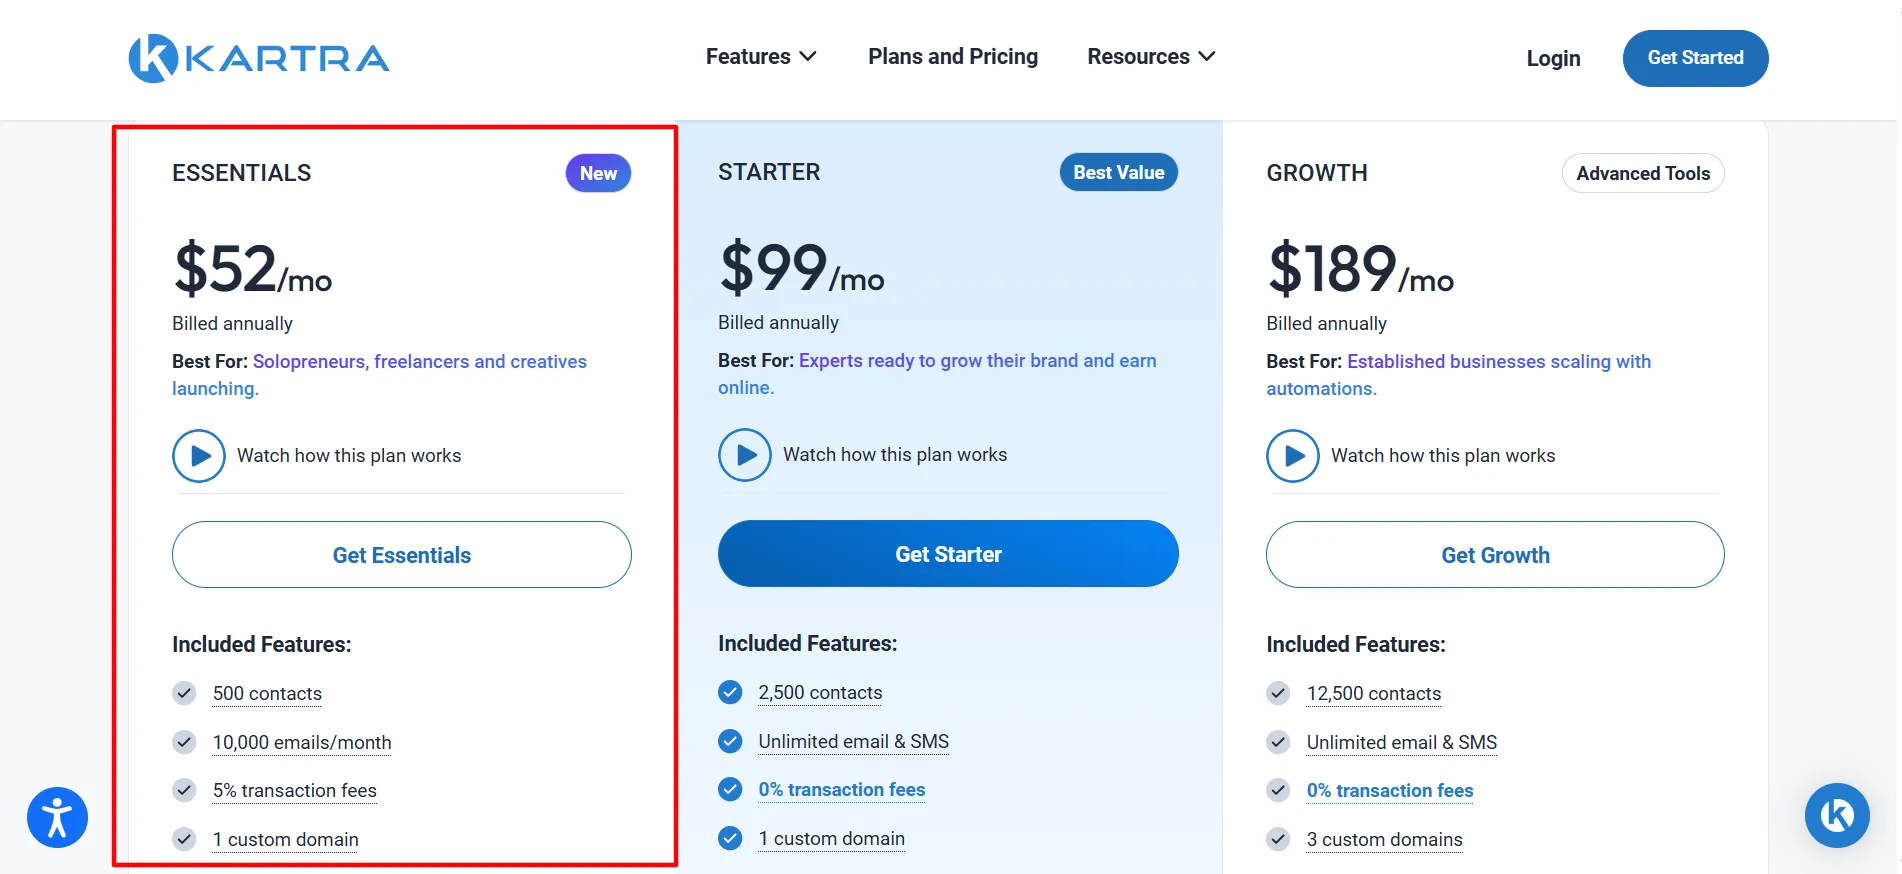The width and height of the screenshot is (1902, 874).
Task: Open the Growth 0% transaction fees link
Action: (x=1390, y=791)
